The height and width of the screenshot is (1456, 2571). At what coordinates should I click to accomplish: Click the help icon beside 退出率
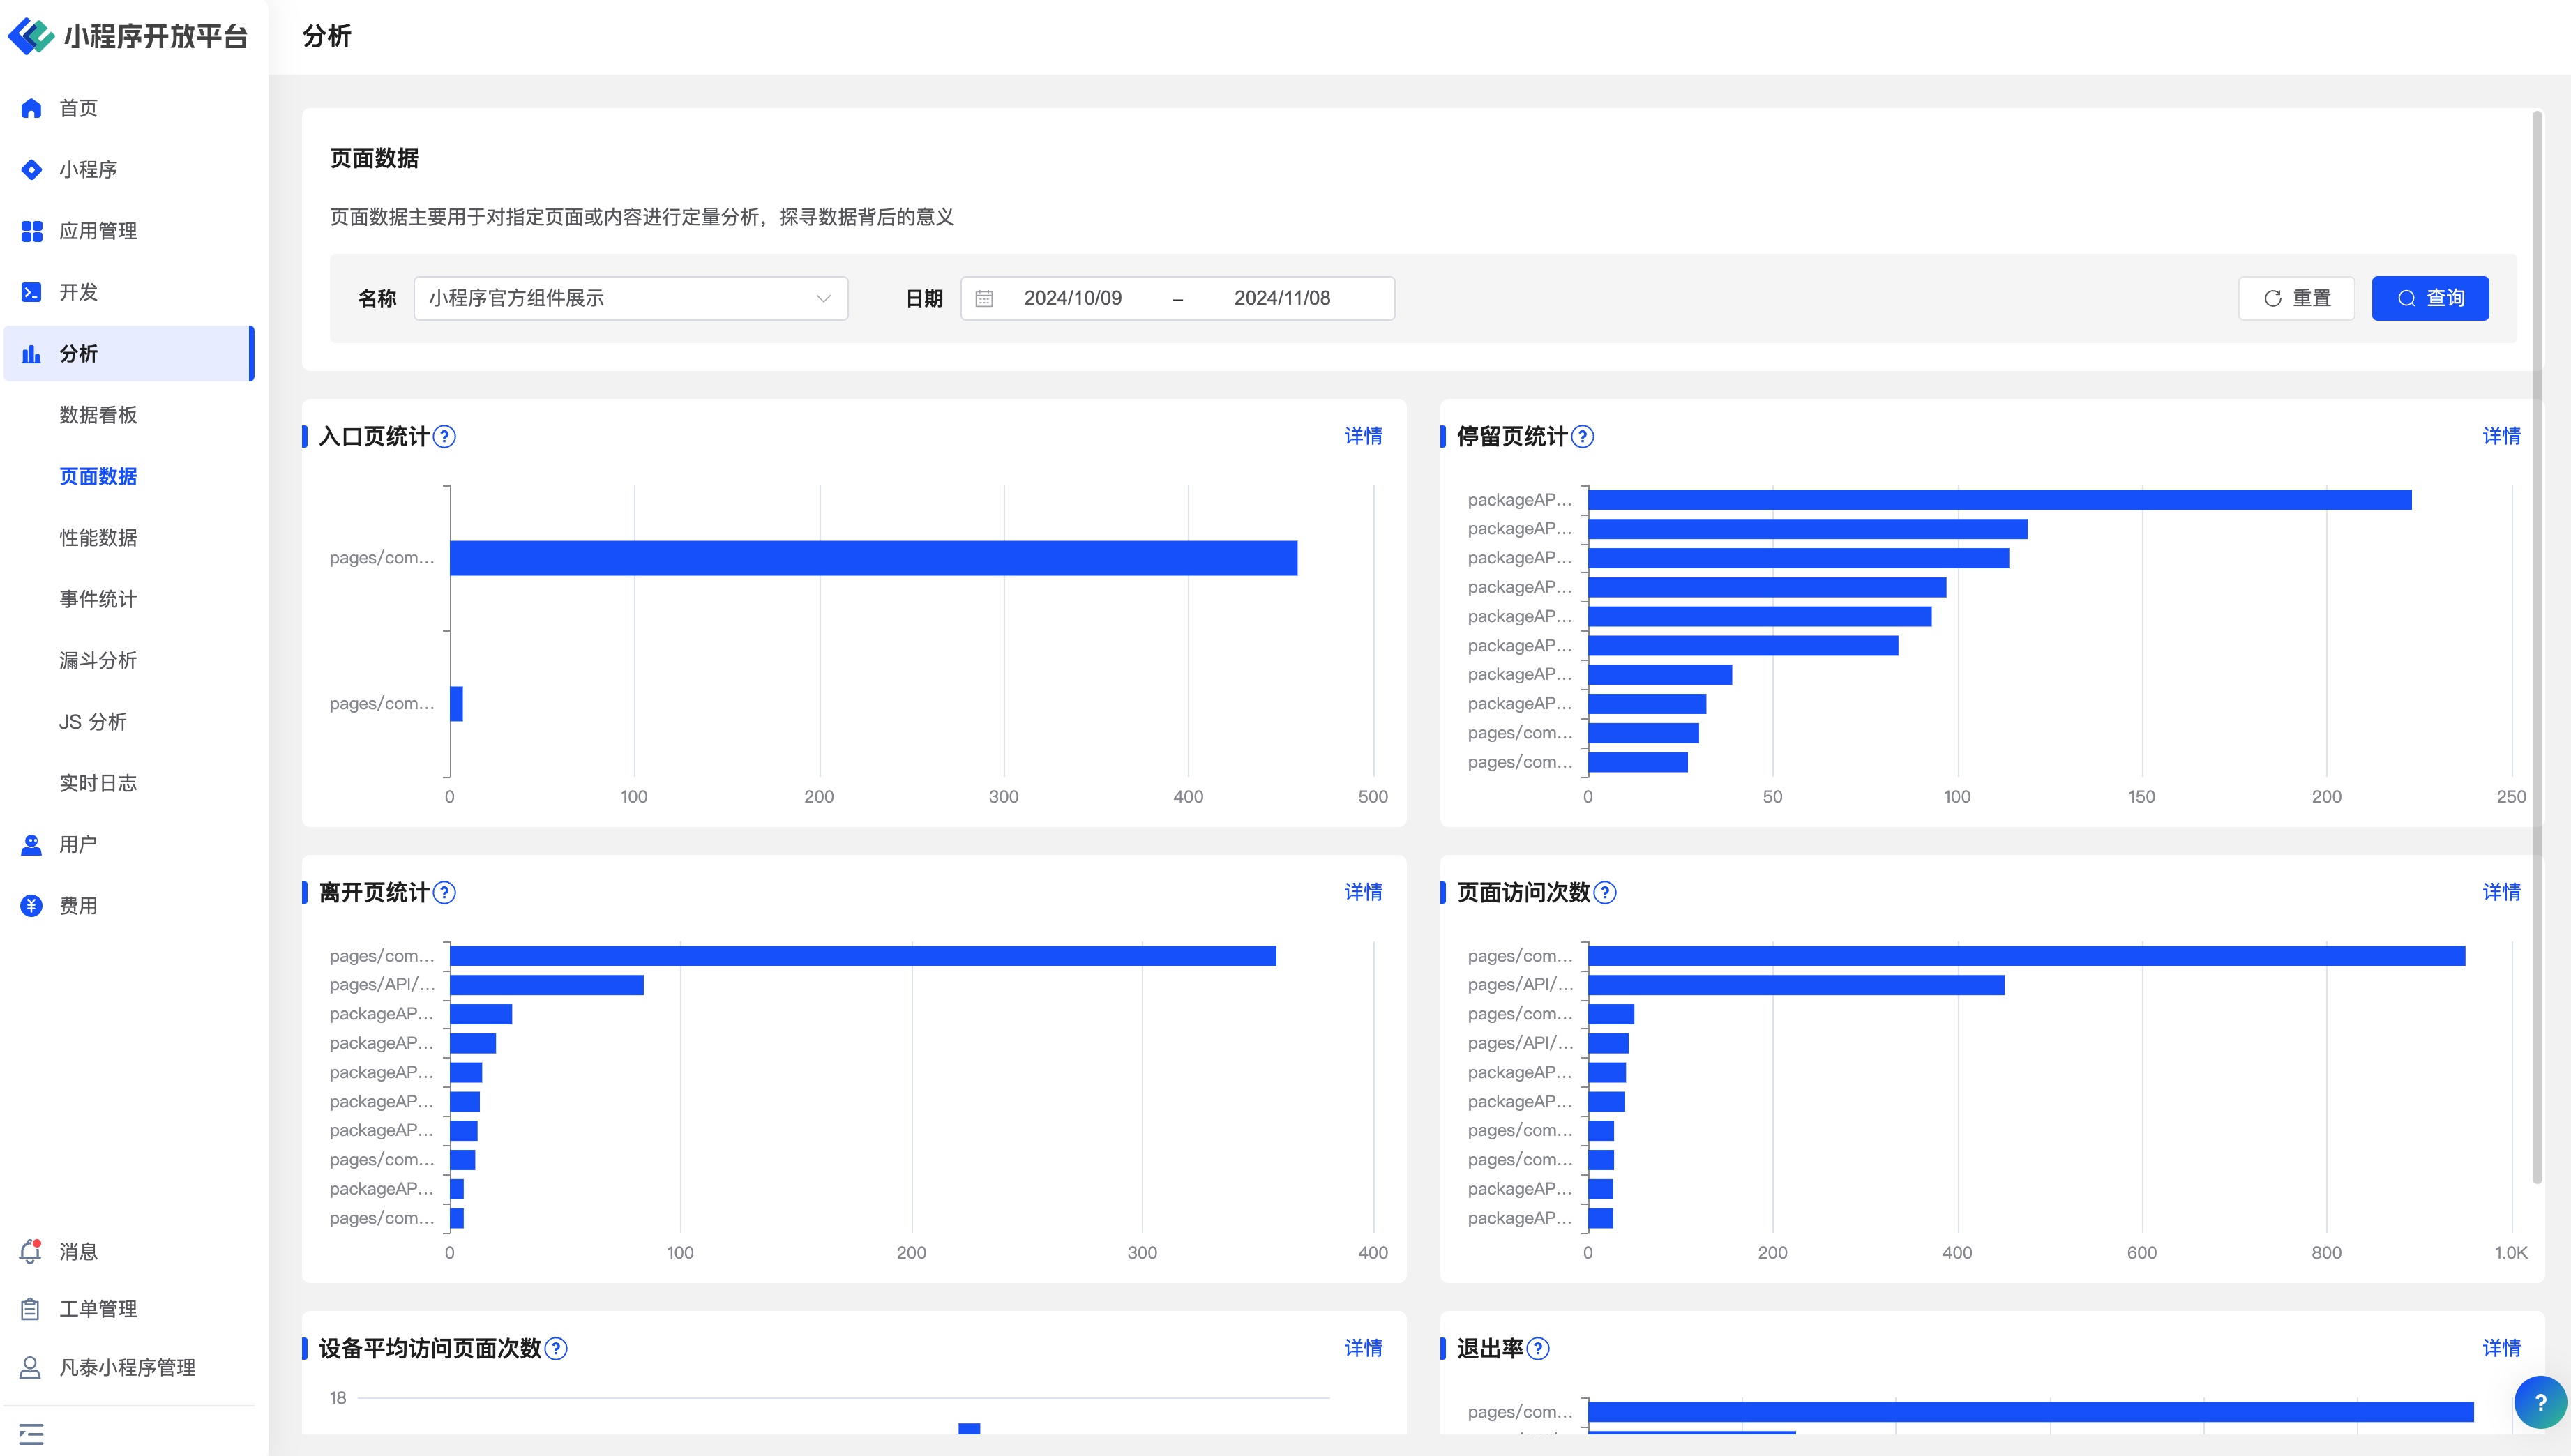click(1538, 1349)
